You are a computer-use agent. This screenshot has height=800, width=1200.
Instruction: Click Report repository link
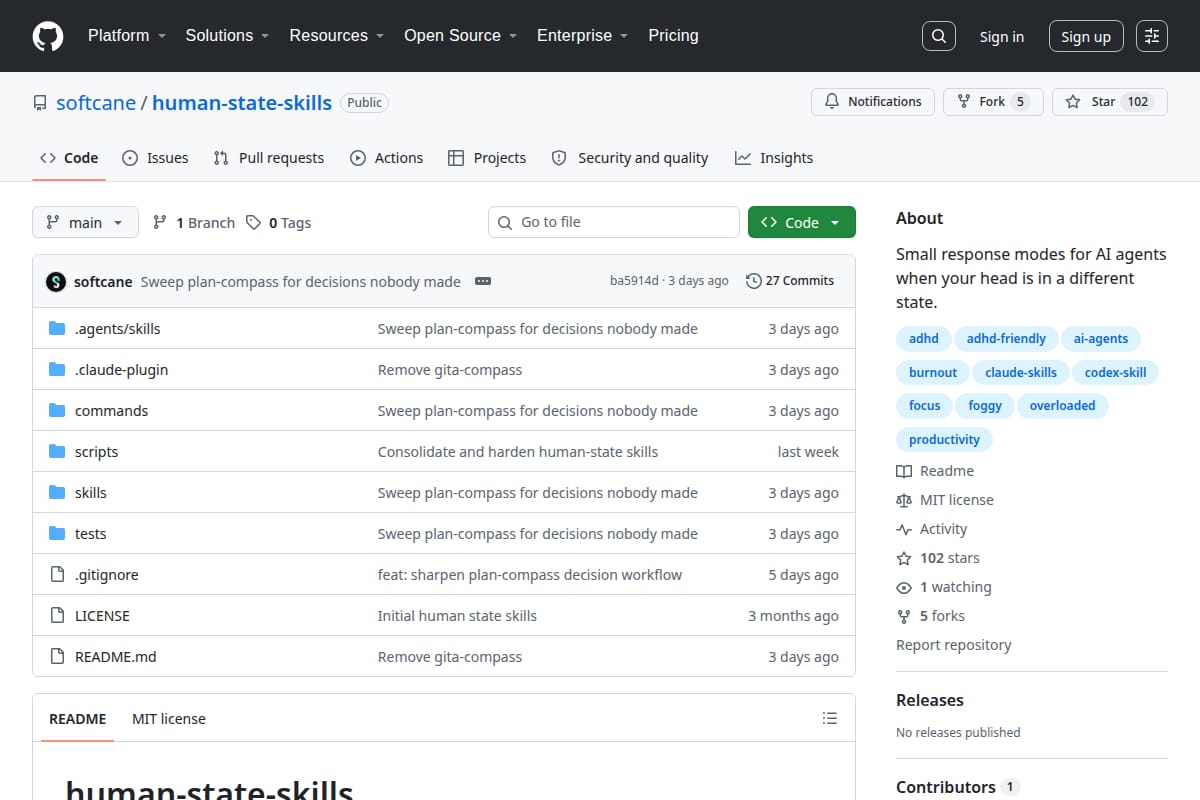(953, 645)
